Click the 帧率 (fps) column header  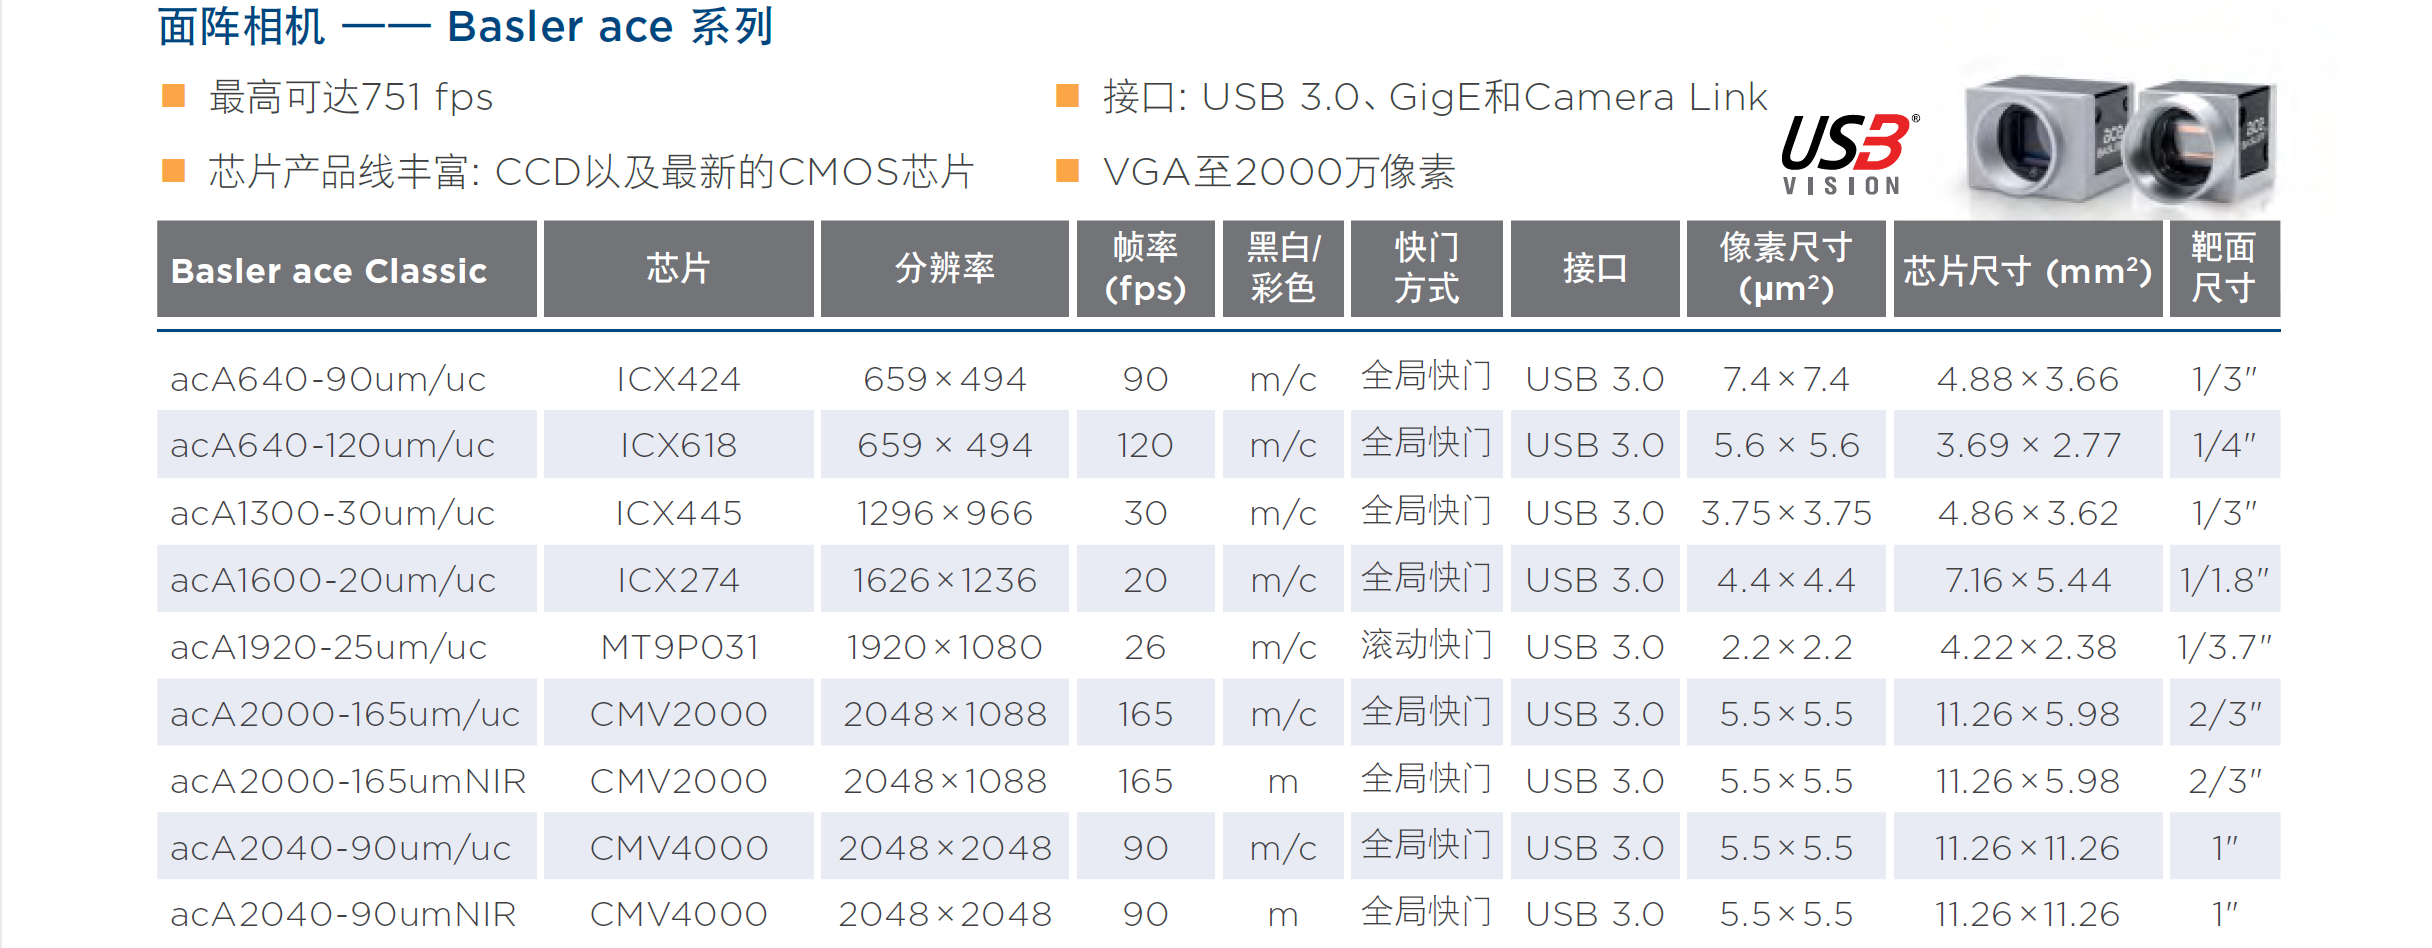pyautogui.click(x=1145, y=270)
